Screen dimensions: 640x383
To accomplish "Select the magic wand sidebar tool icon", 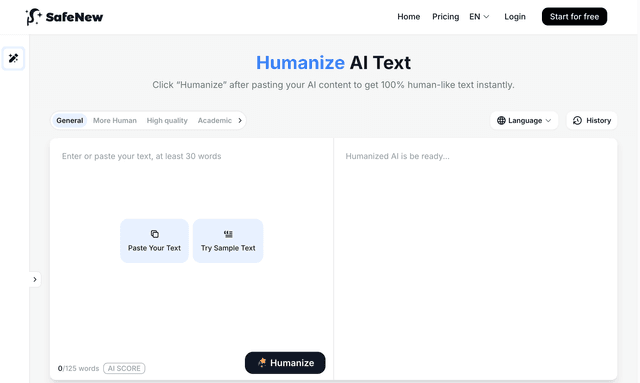I will pos(13,58).
